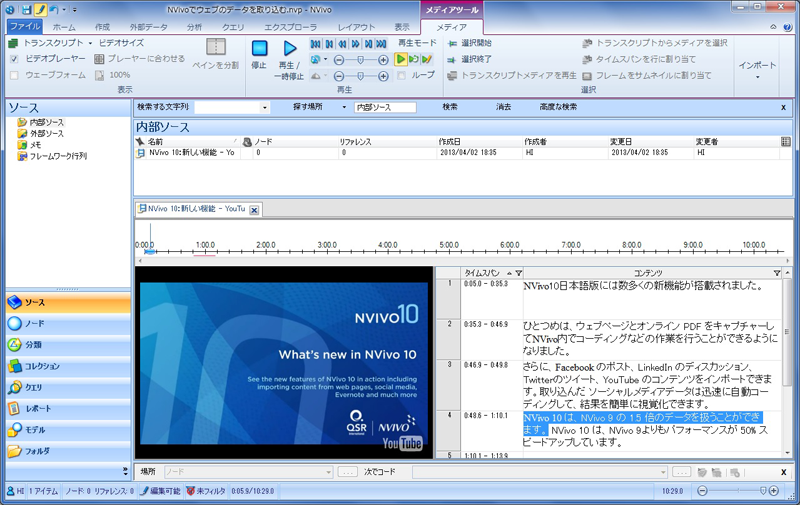This screenshot has height=505, width=800.
Task: Open the 探す場所 dropdown
Action: tap(344, 107)
